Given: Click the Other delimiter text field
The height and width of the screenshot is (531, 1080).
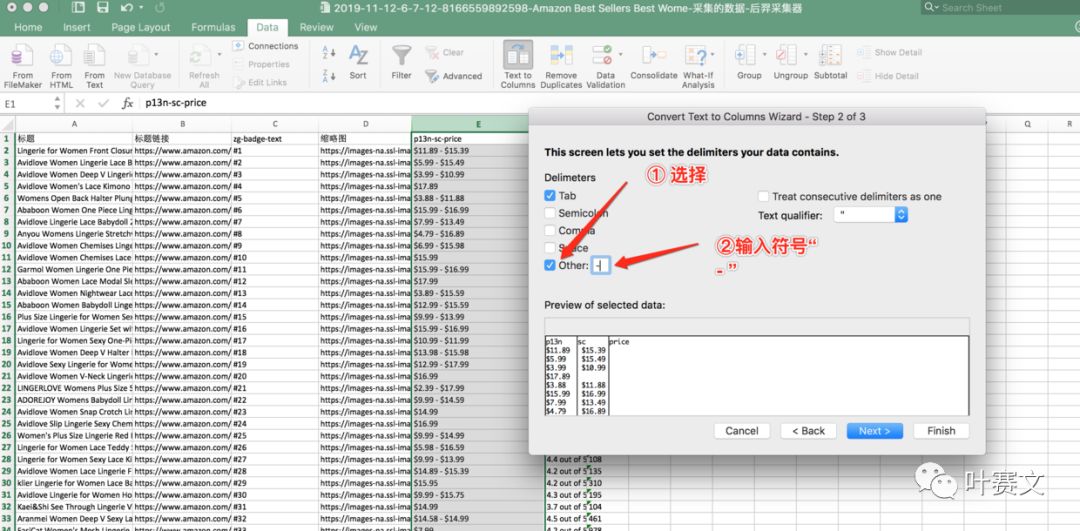Looking at the screenshot, I should pyautogui.click(x=600, y=265).
